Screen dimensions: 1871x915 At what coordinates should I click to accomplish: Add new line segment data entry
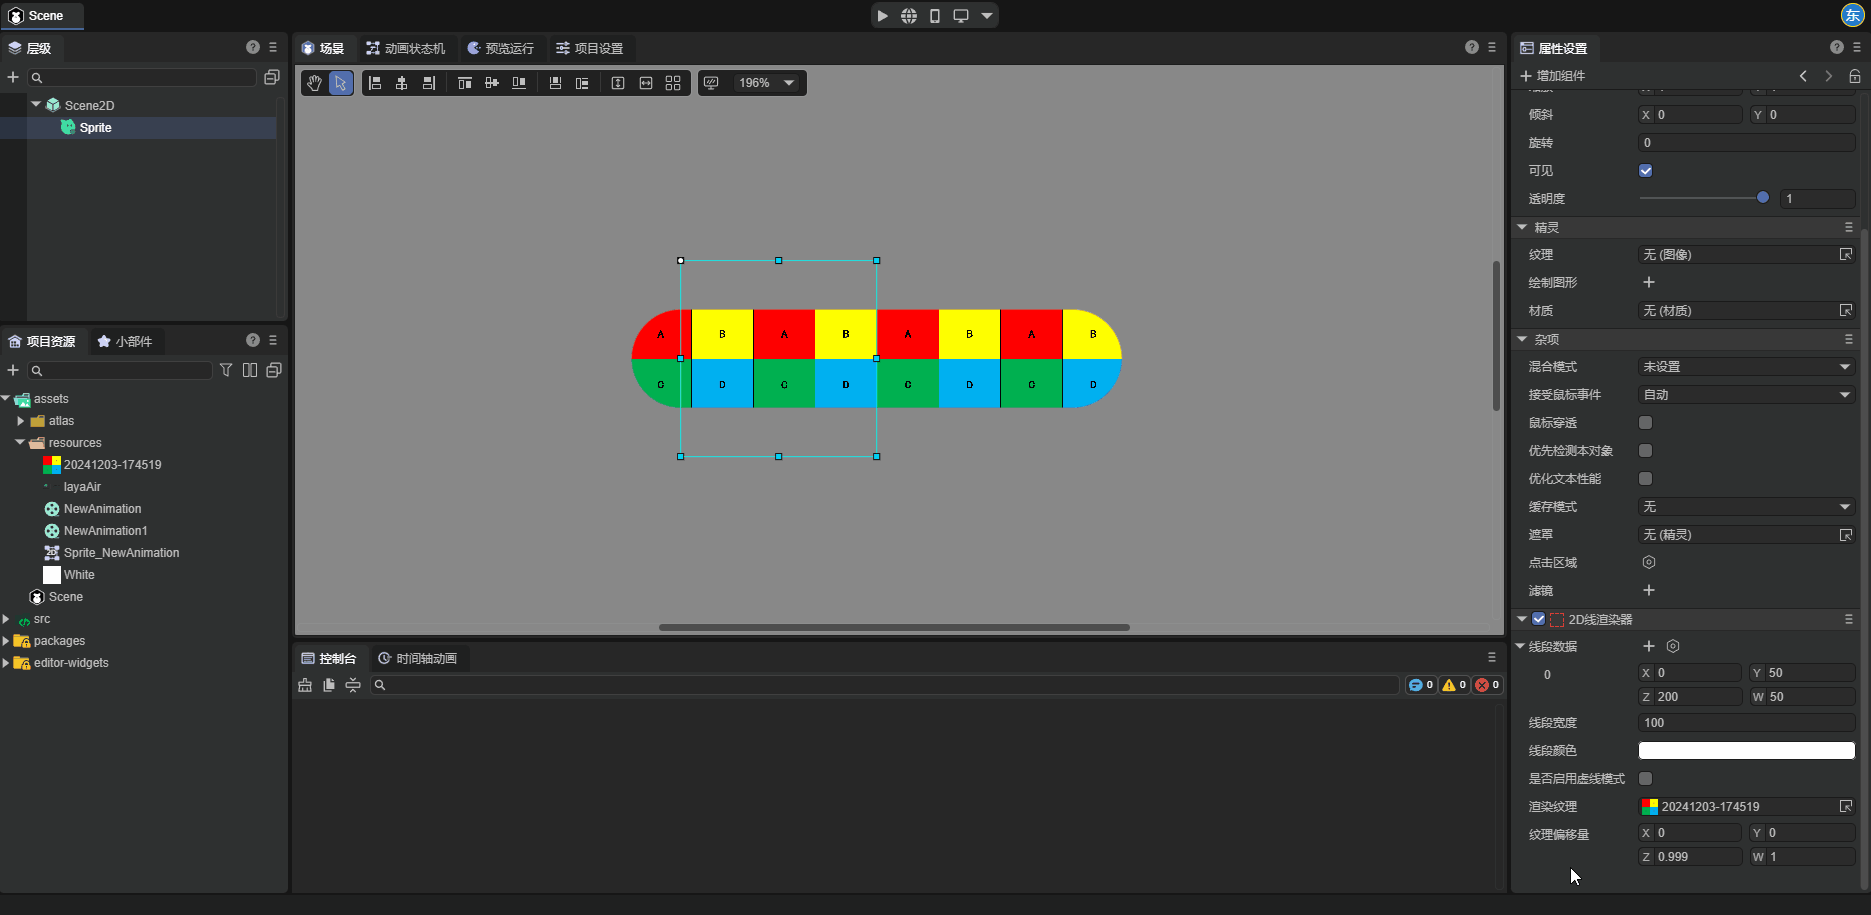1649,646
